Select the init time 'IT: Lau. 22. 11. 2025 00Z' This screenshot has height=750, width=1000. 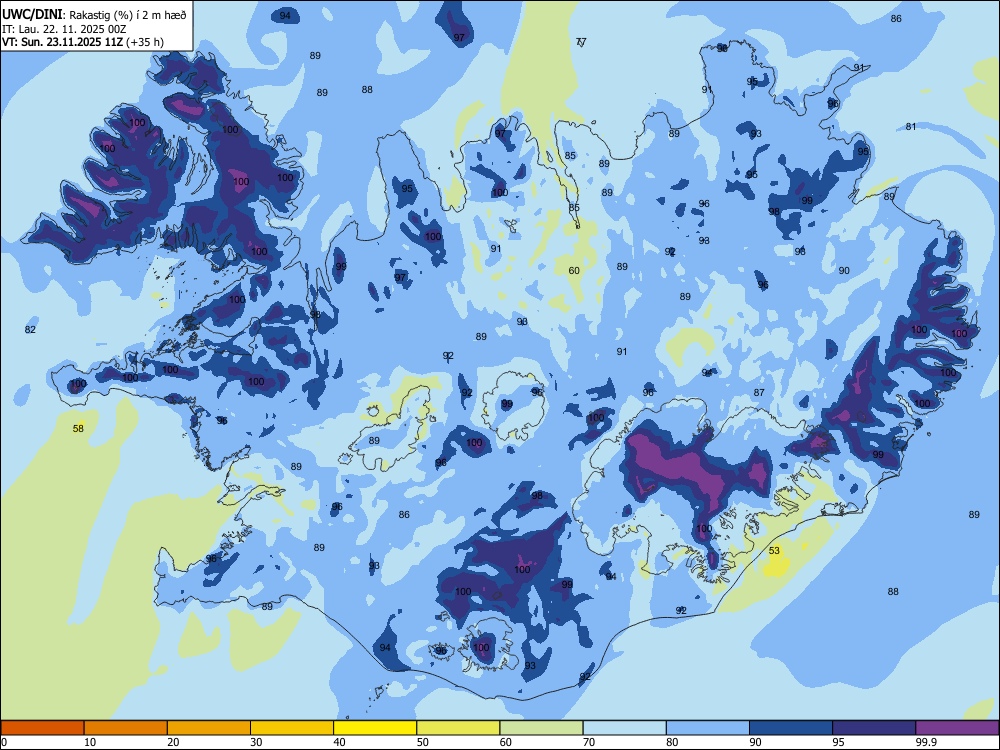point(64,29)
